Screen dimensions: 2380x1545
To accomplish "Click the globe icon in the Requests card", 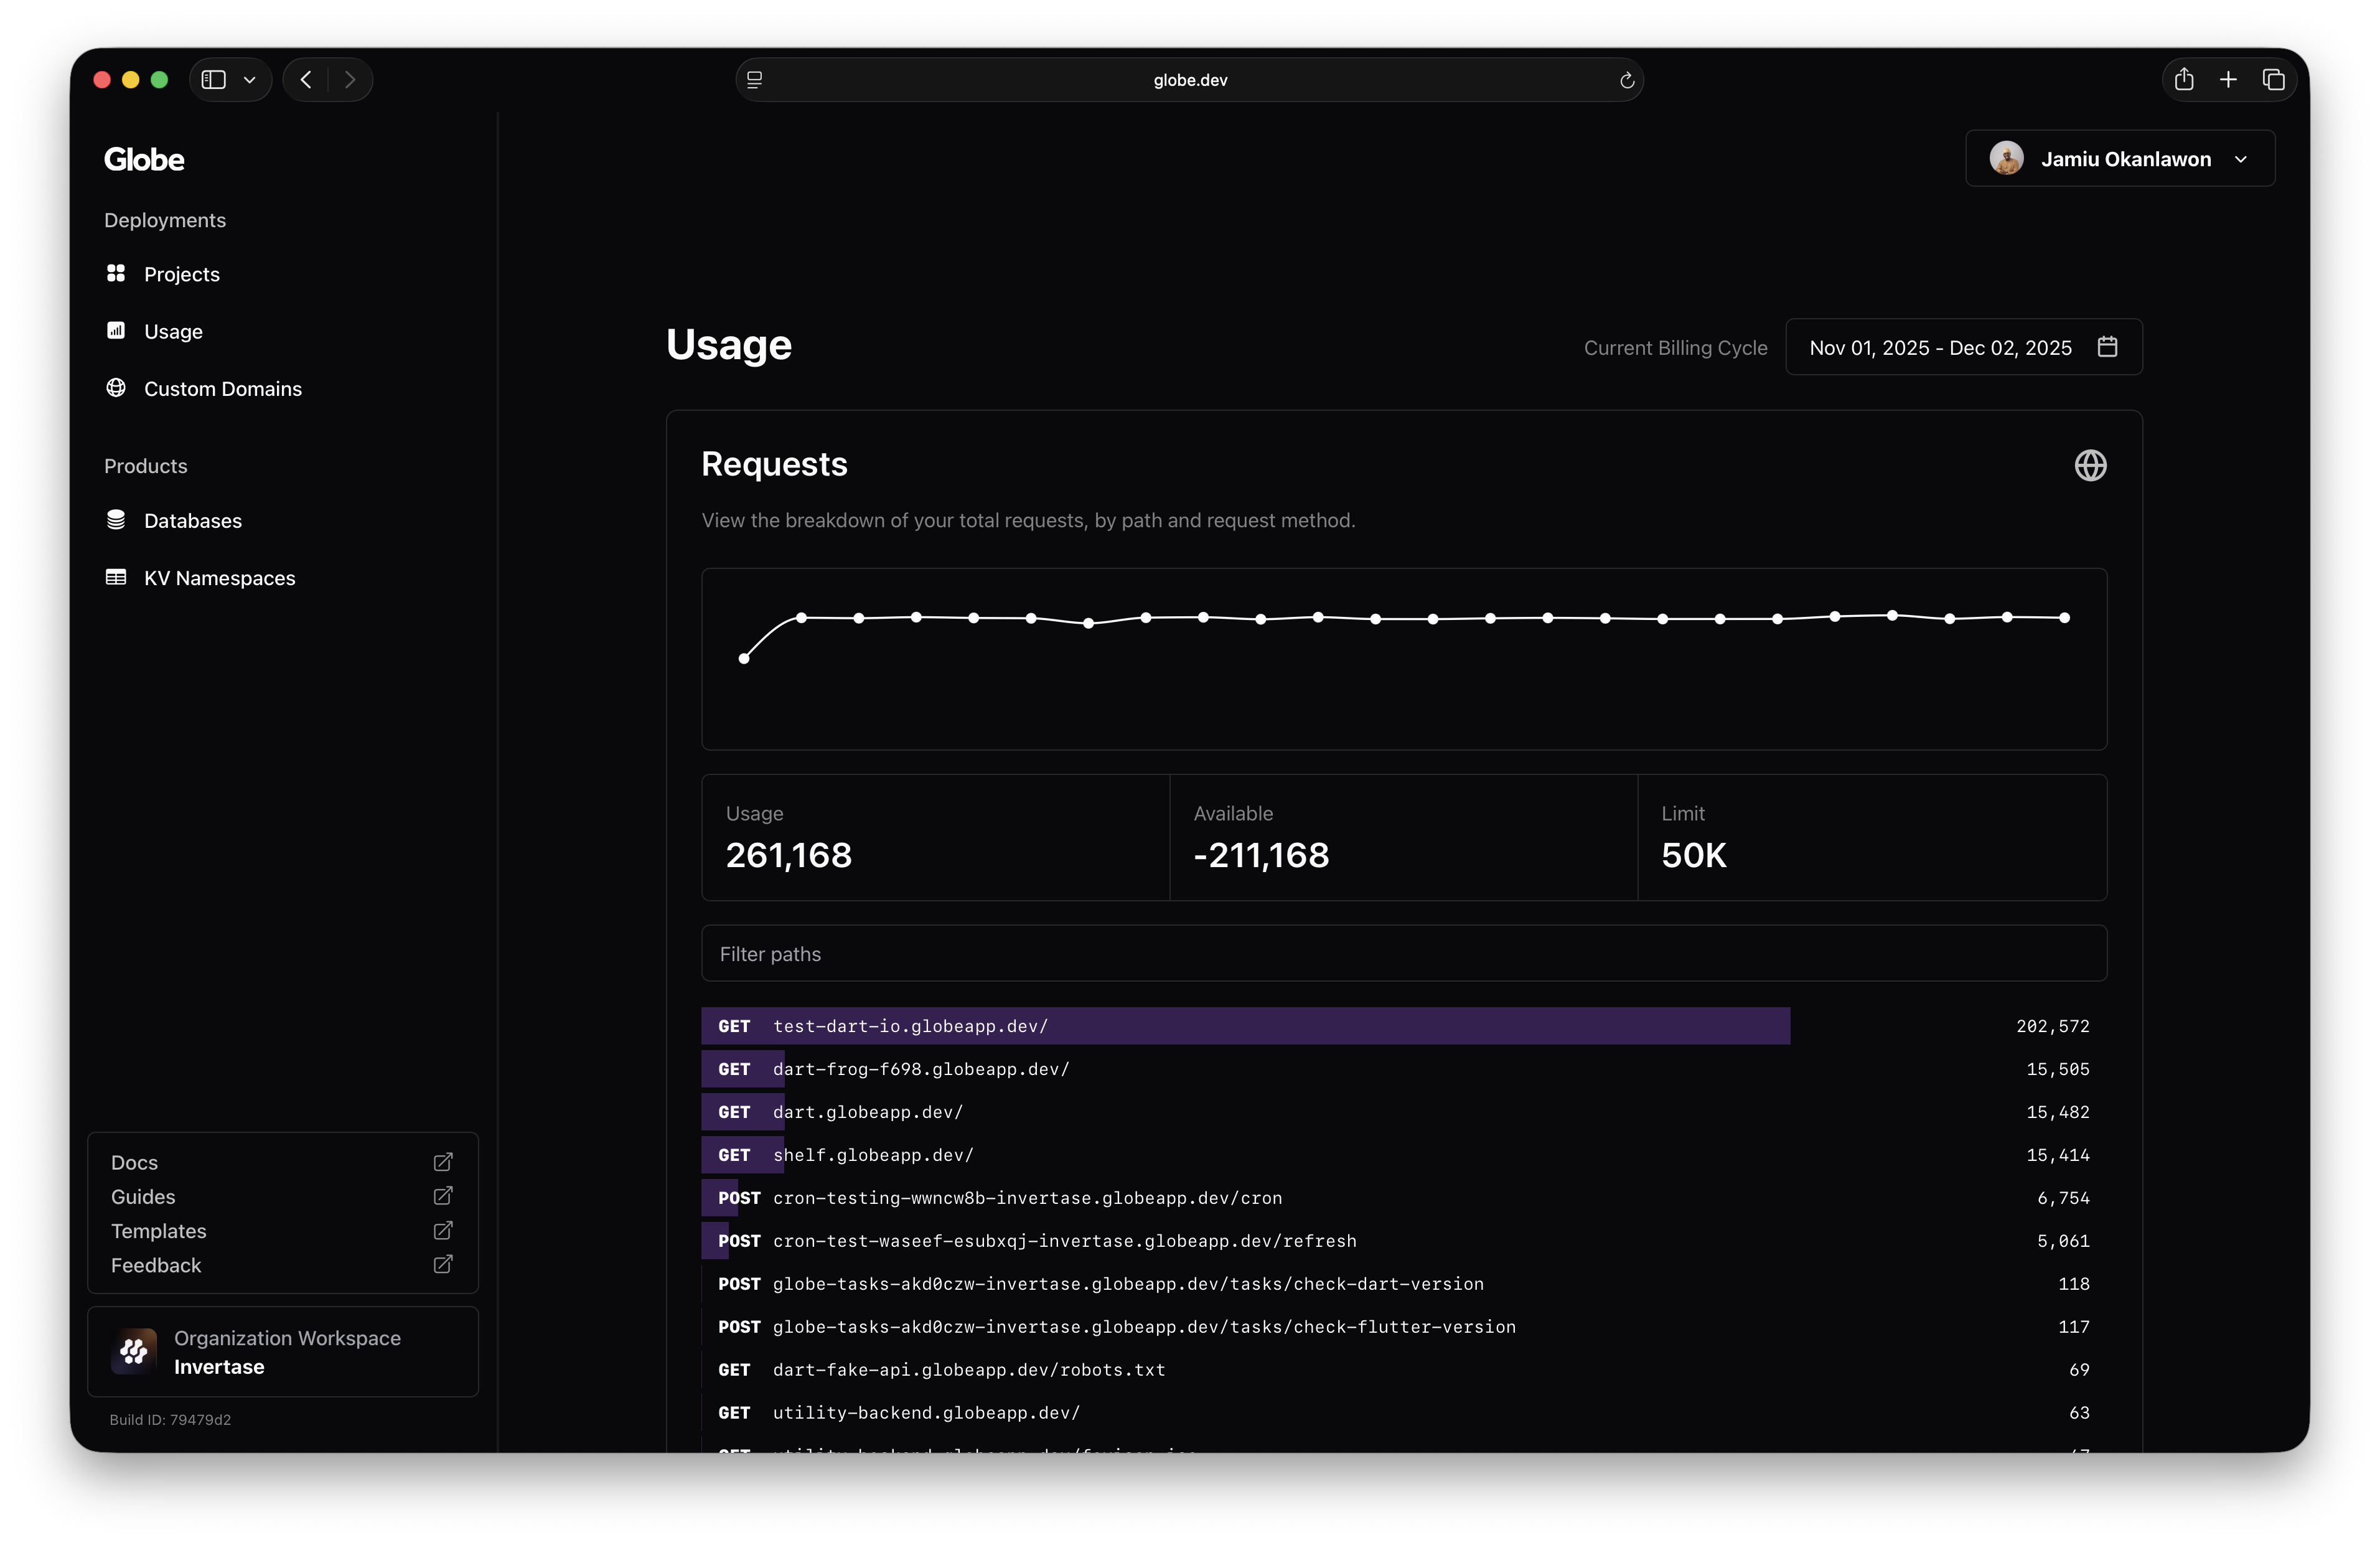I will click(2090, 465).
